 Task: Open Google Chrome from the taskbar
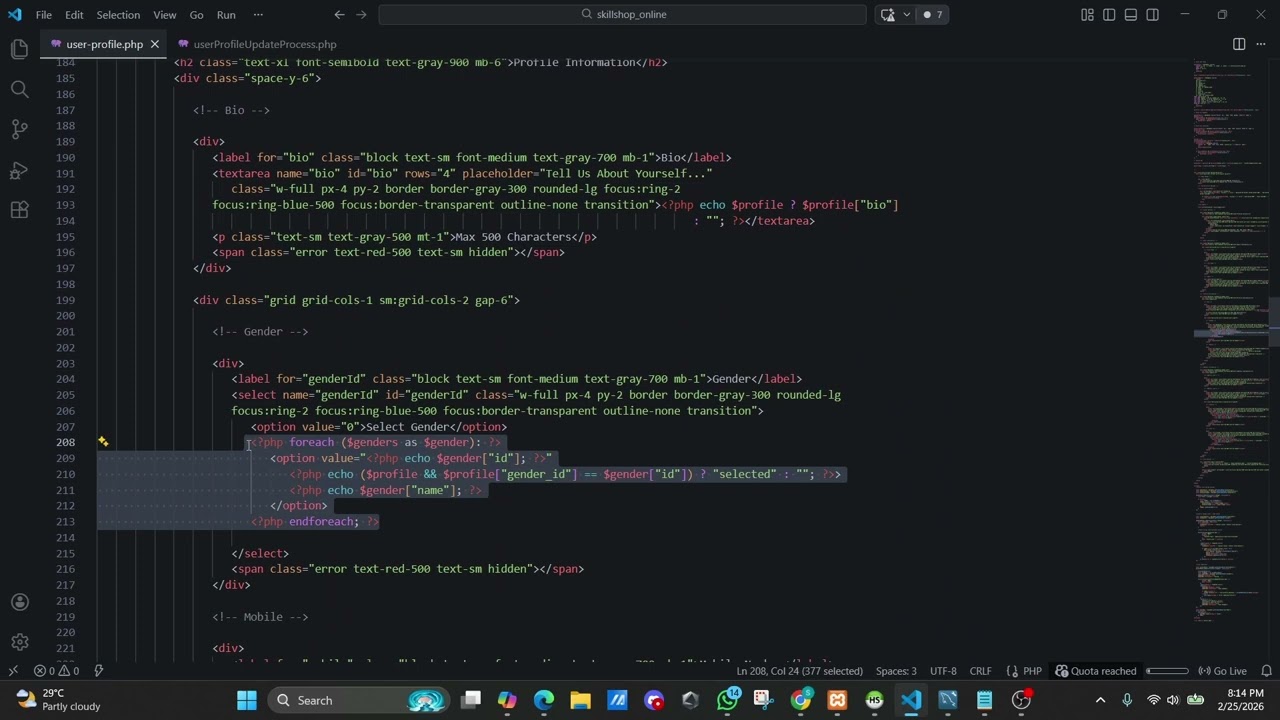801,700
